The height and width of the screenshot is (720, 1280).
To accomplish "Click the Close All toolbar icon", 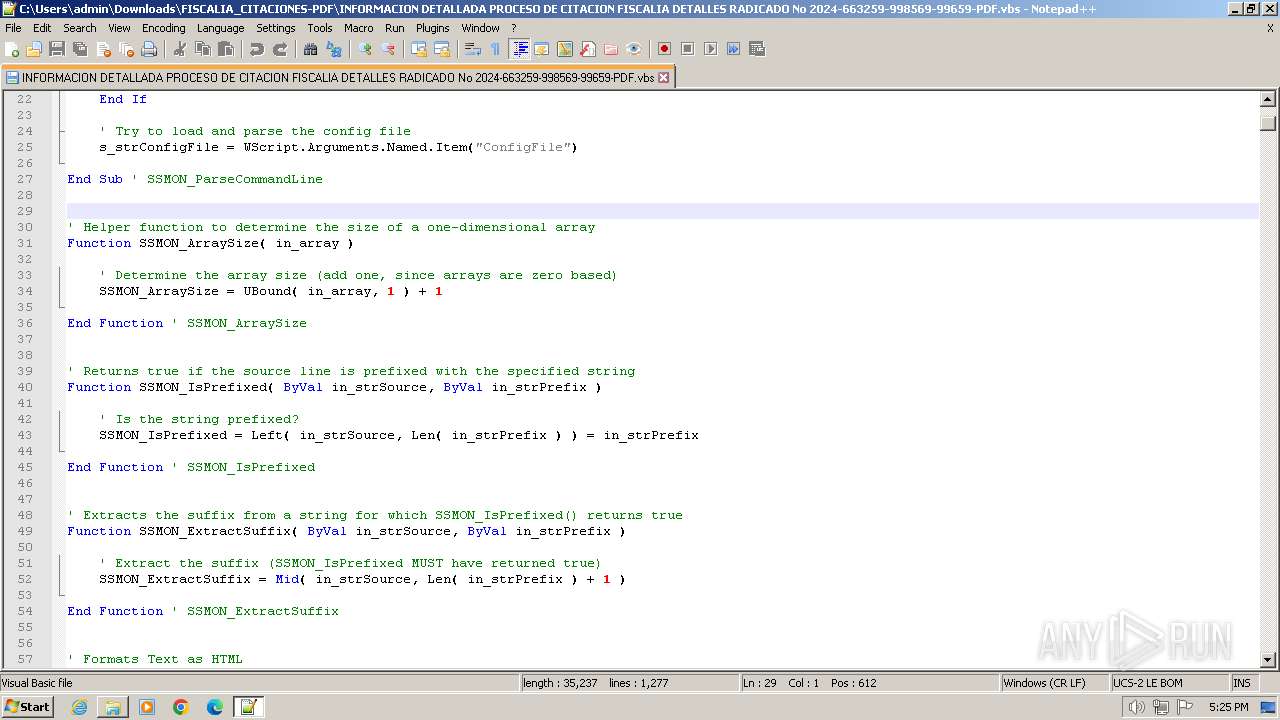I will point(126,49).
